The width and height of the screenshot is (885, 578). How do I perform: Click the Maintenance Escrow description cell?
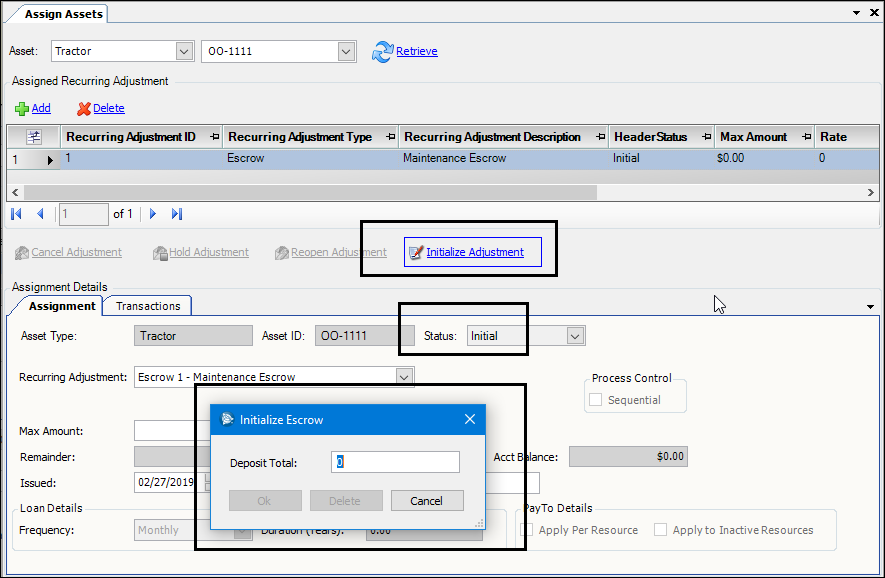(502, 159)
